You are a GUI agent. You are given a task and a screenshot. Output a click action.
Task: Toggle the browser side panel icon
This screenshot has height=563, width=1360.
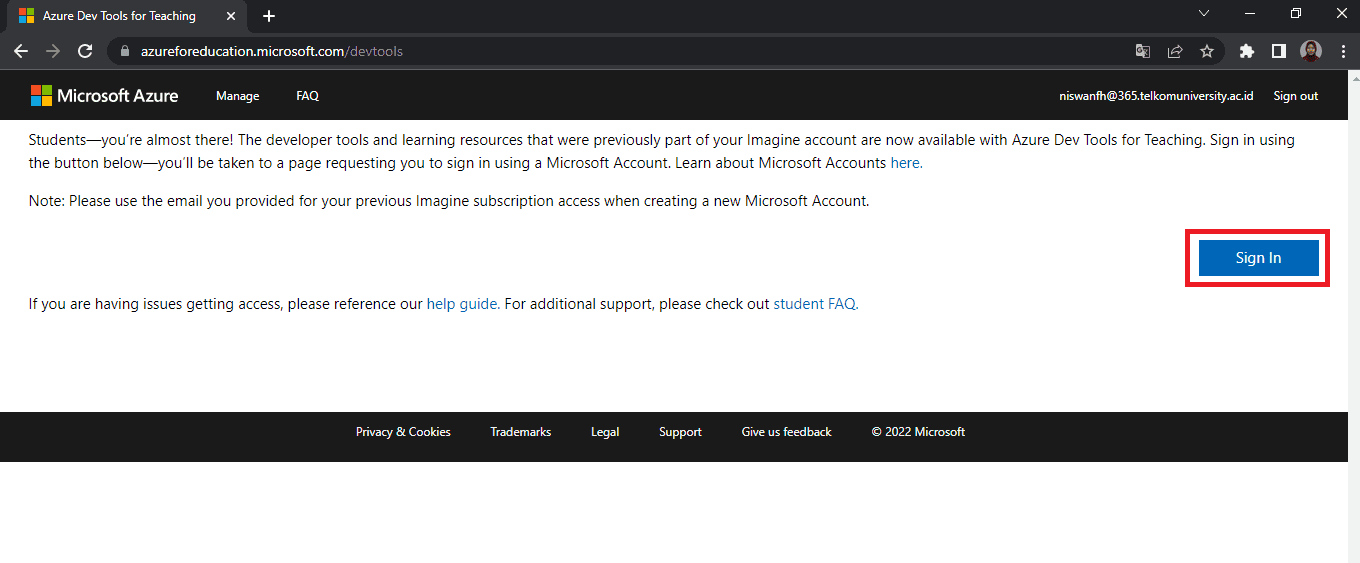coord(1278,51)
